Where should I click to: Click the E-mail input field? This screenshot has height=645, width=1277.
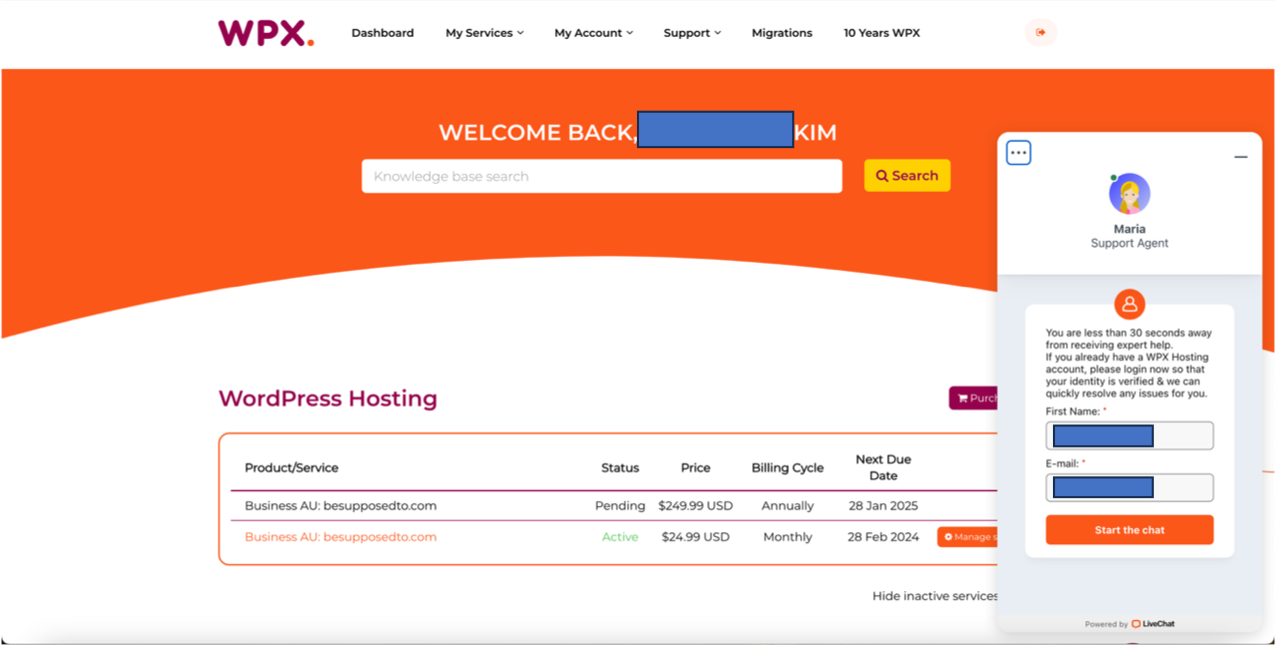1130,488
